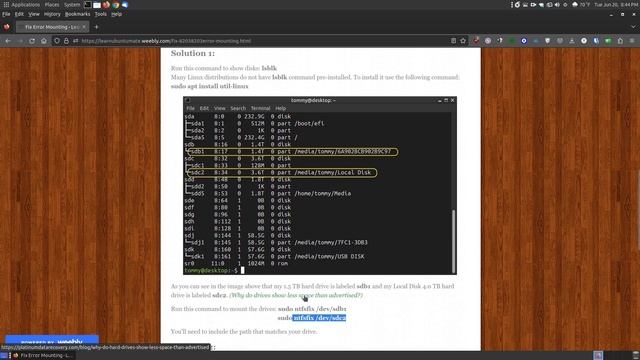640x360 pixels.
Task: Launch the blue app icon after Chrome
Action: [125, 5]
